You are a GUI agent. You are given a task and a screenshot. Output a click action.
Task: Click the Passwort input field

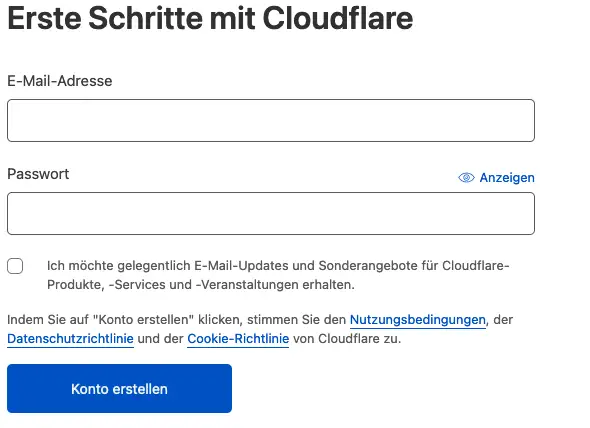pyautogui.click(x=271, y=213)
